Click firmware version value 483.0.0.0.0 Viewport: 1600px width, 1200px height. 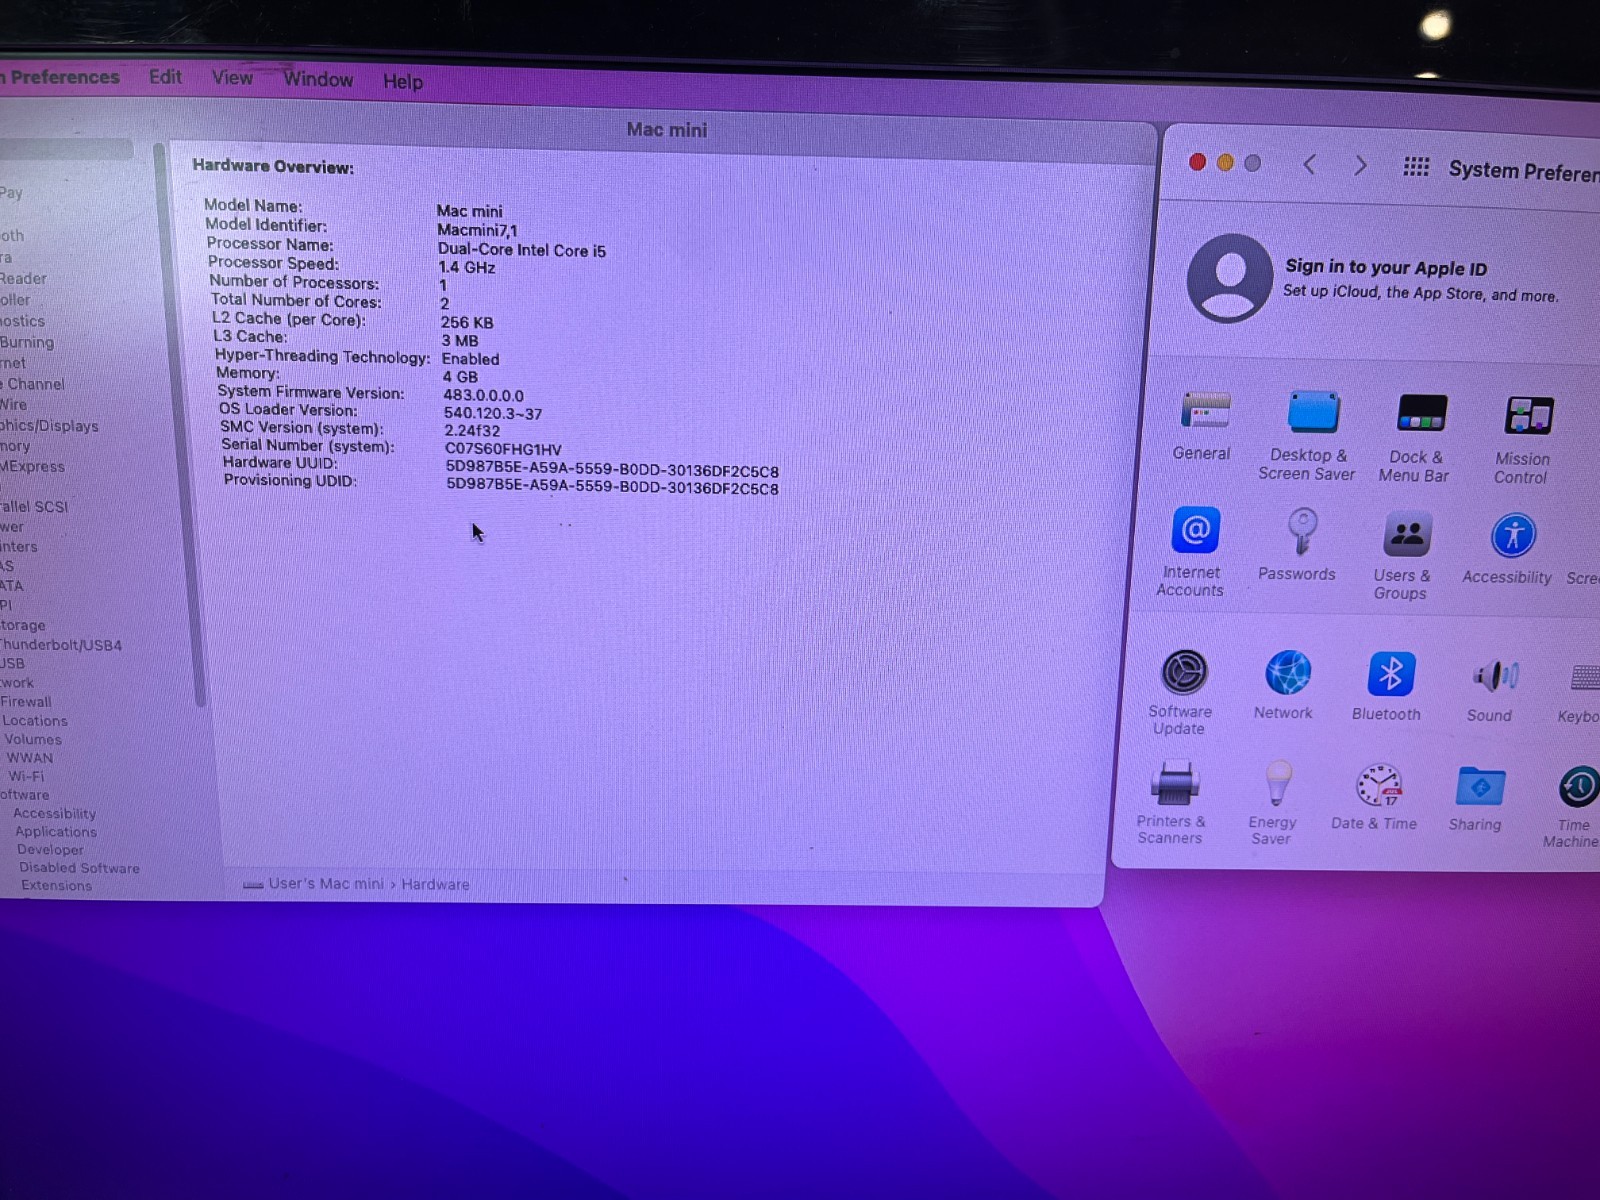click(x=483, y=396)
